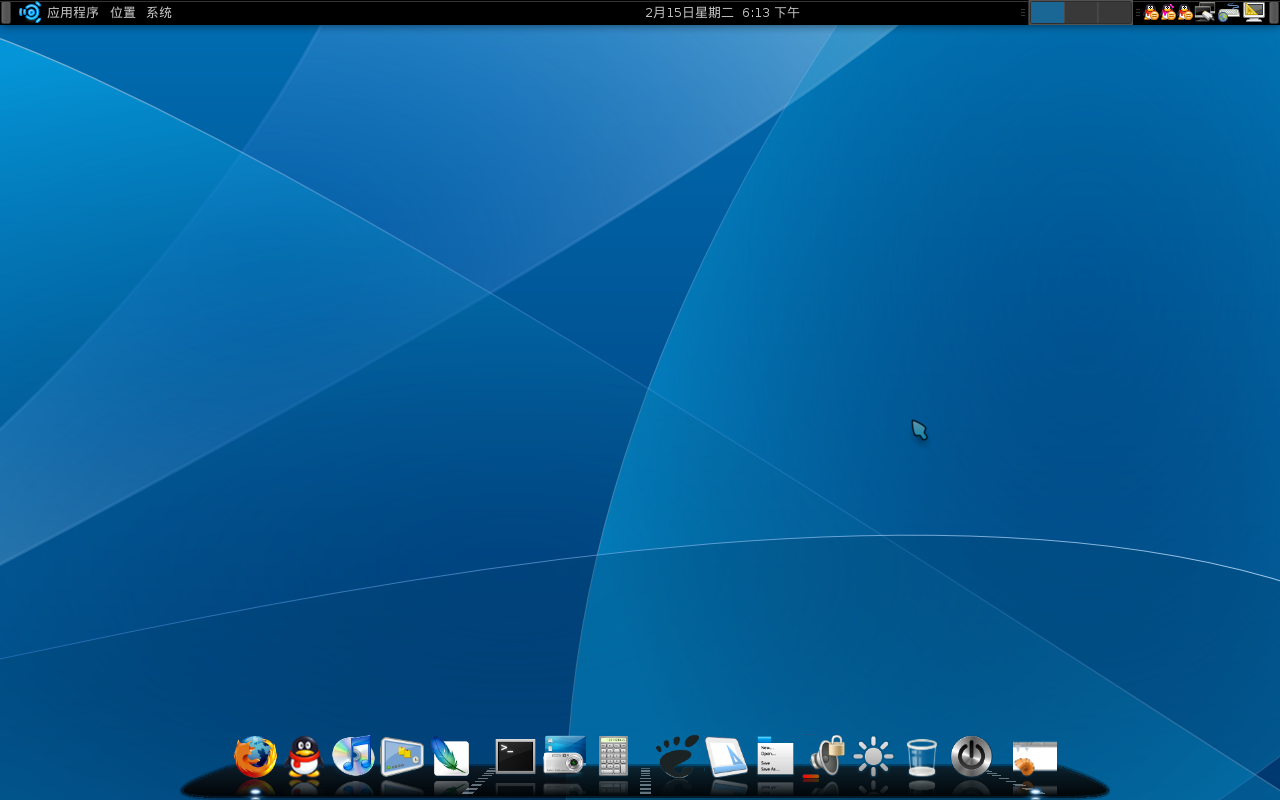
Task: Open the network connection tray icon
Action: pos(1205,12)
